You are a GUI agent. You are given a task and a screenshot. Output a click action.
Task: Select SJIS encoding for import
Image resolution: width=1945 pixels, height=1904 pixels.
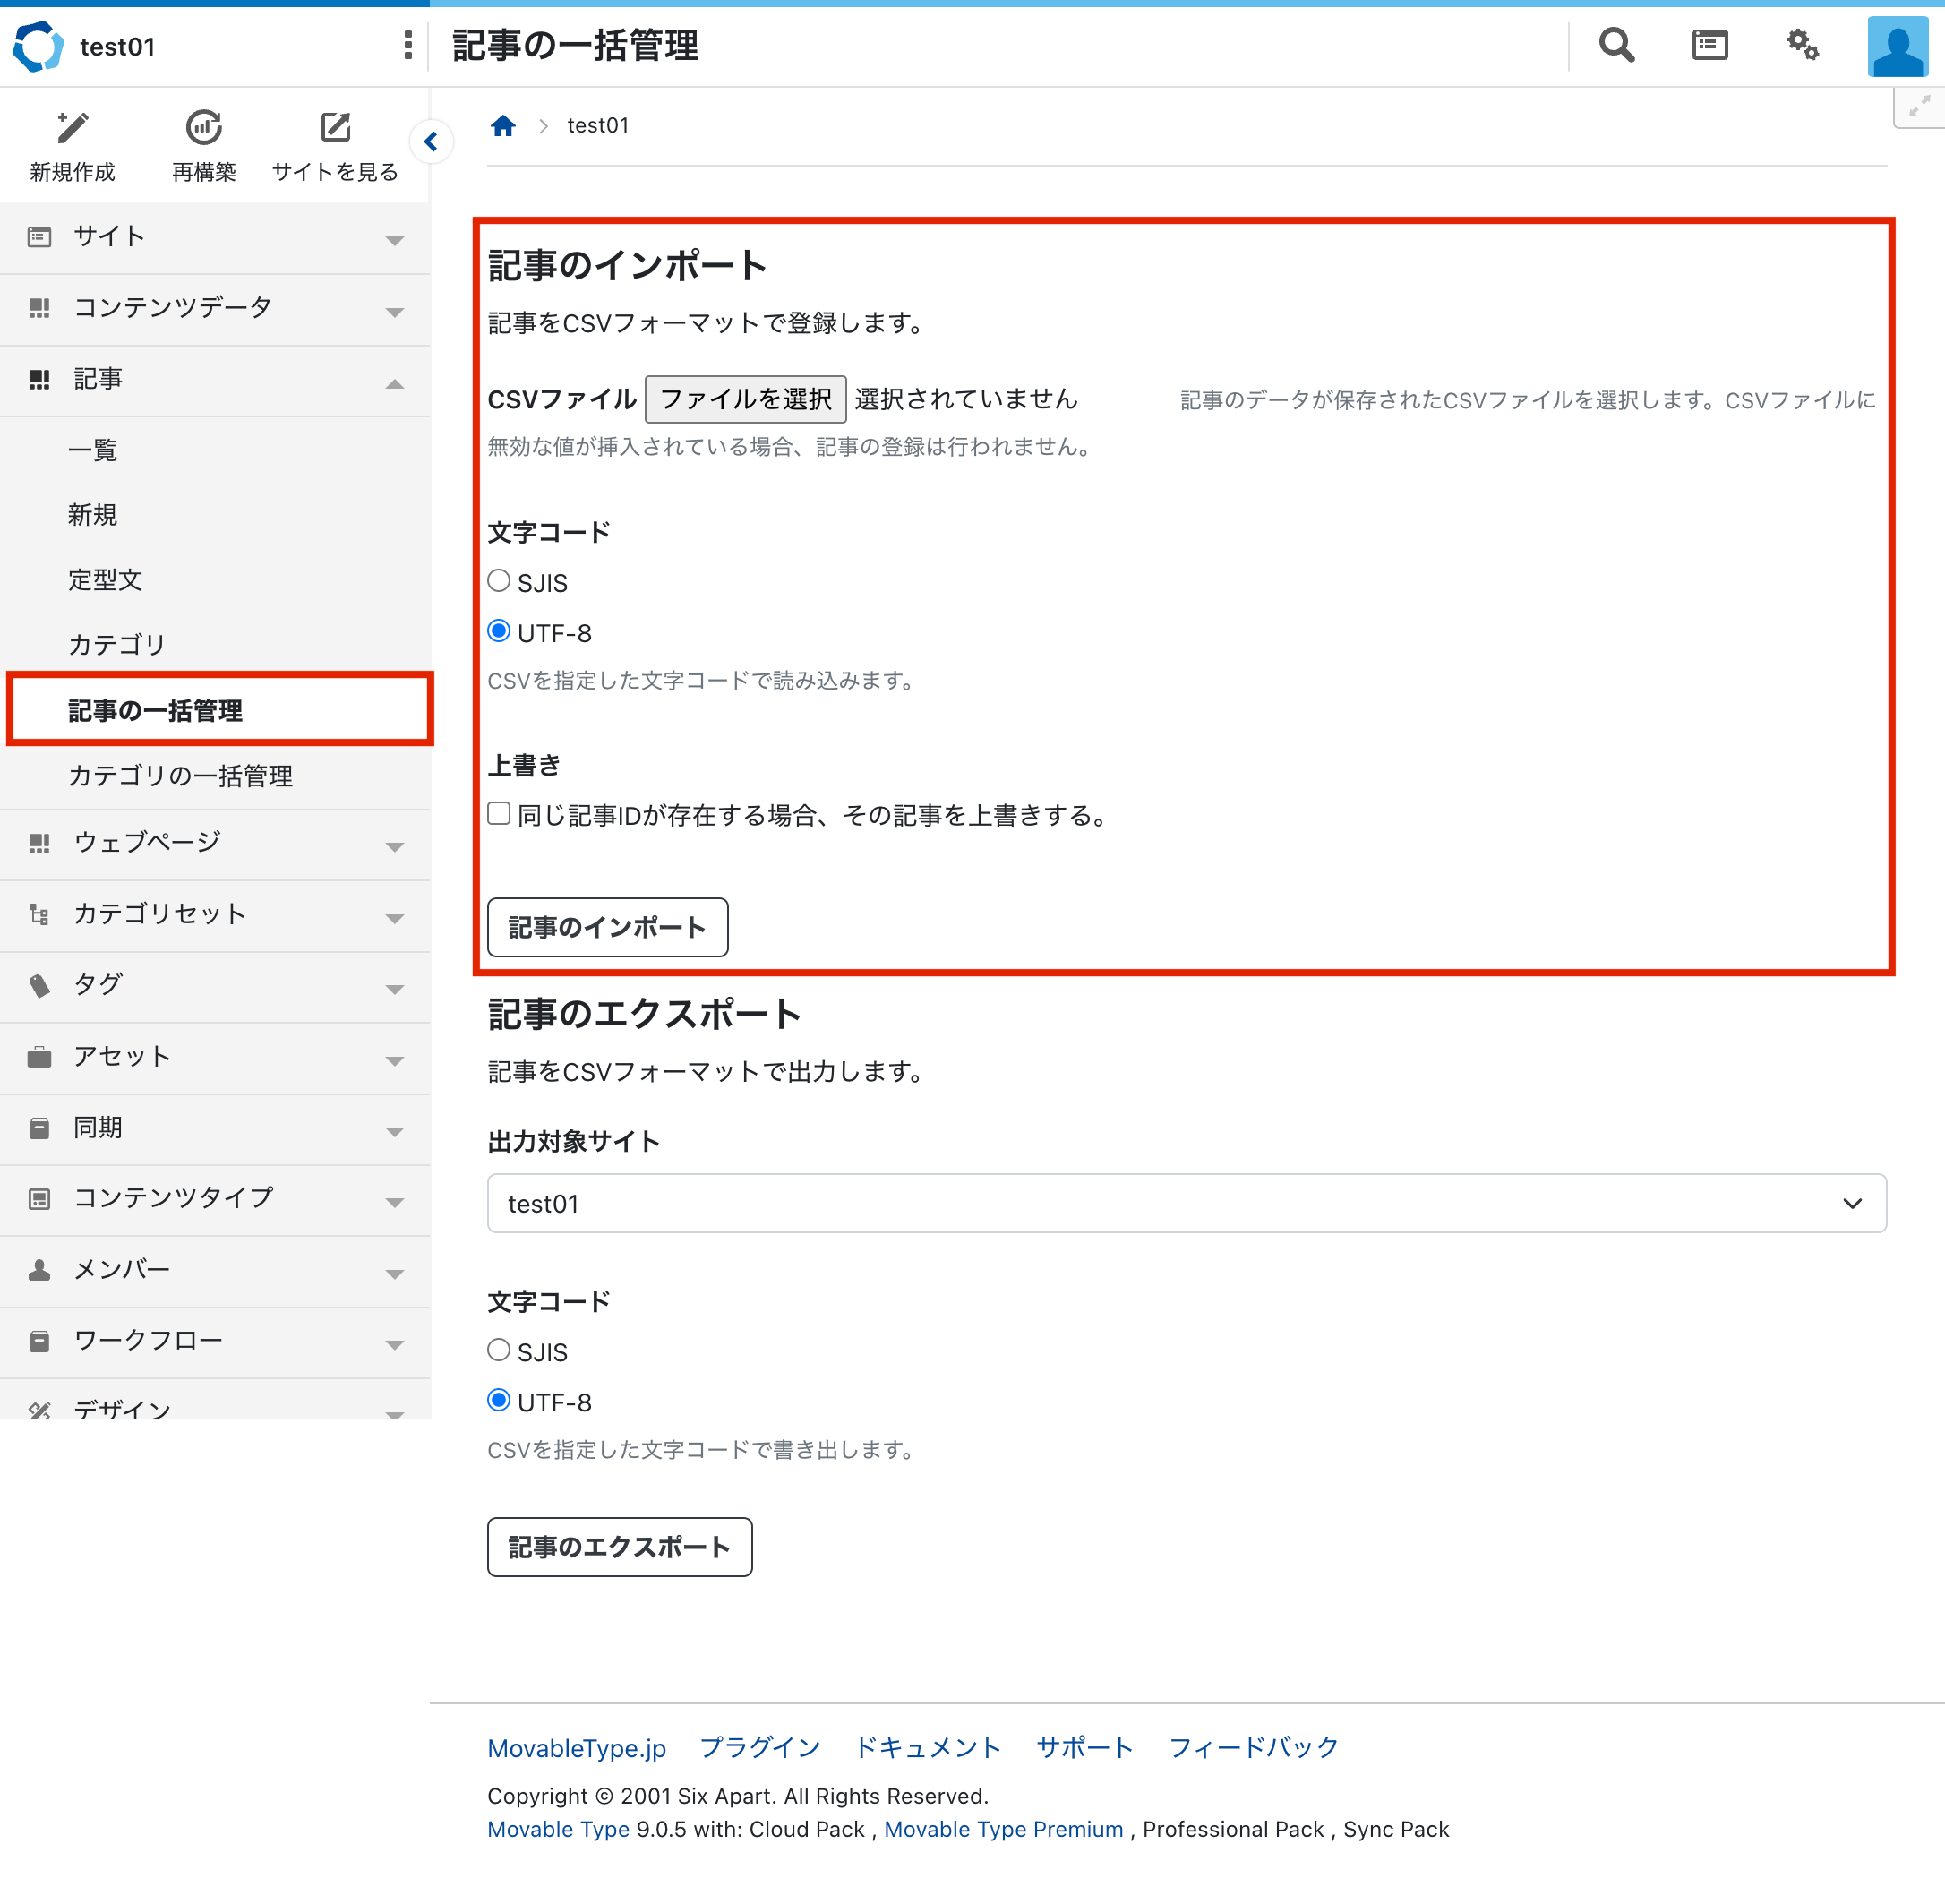tap(499, 581)
